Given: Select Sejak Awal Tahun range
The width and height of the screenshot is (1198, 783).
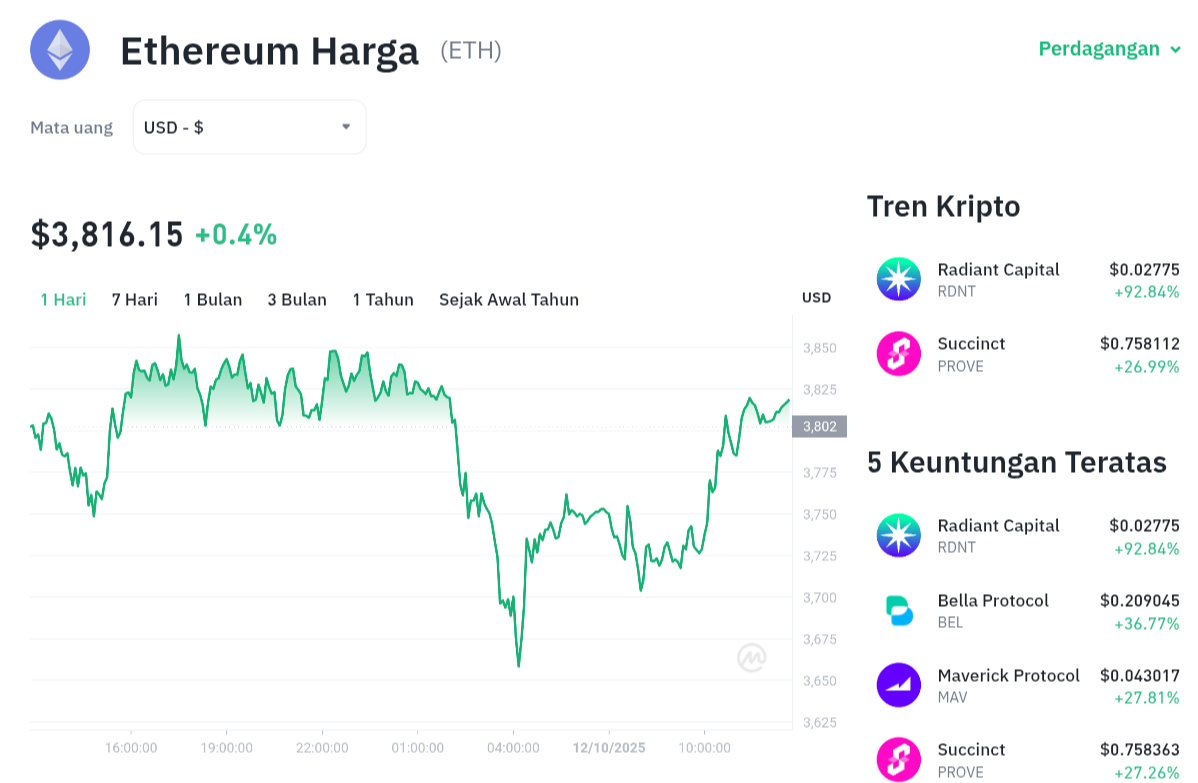Looking at the screenshot, I should [x=508, y=299].
